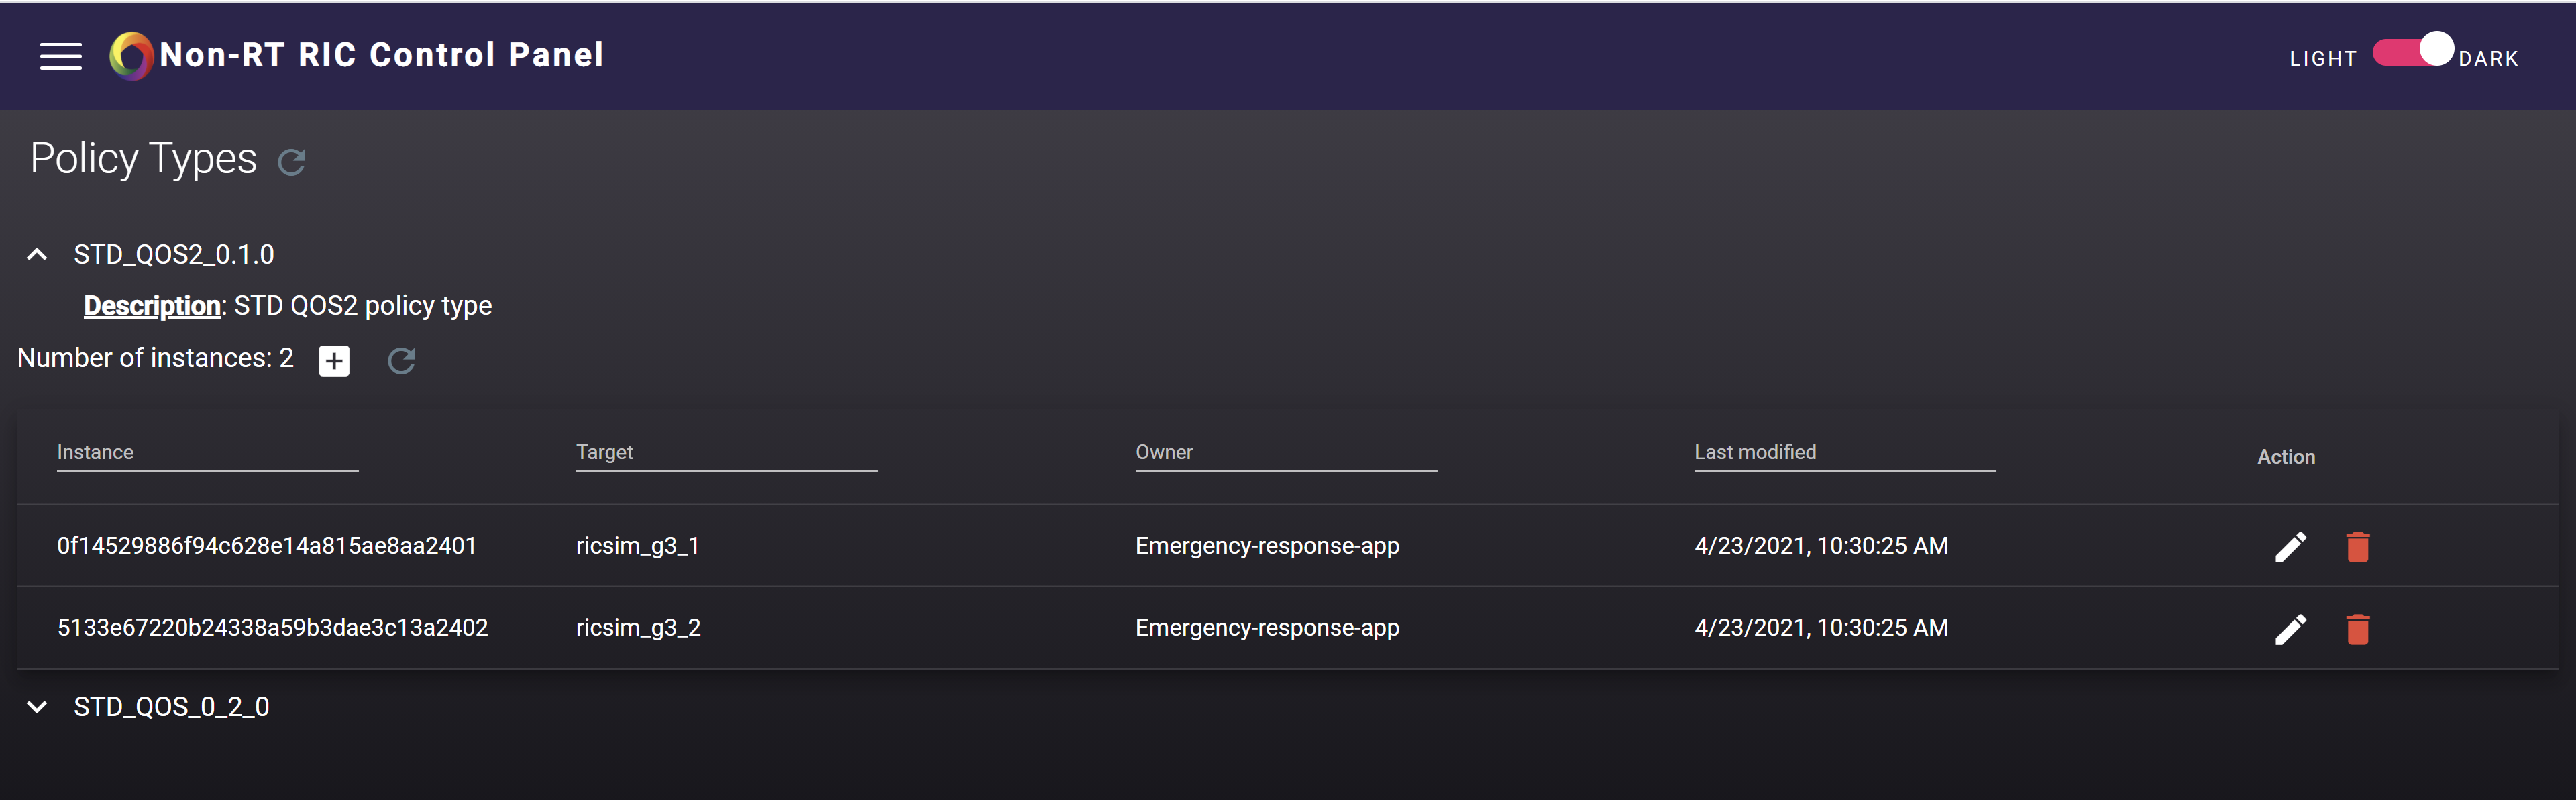The image size is (2576, 800).
Task: Select the Action column header
Action: point(2286,456)
